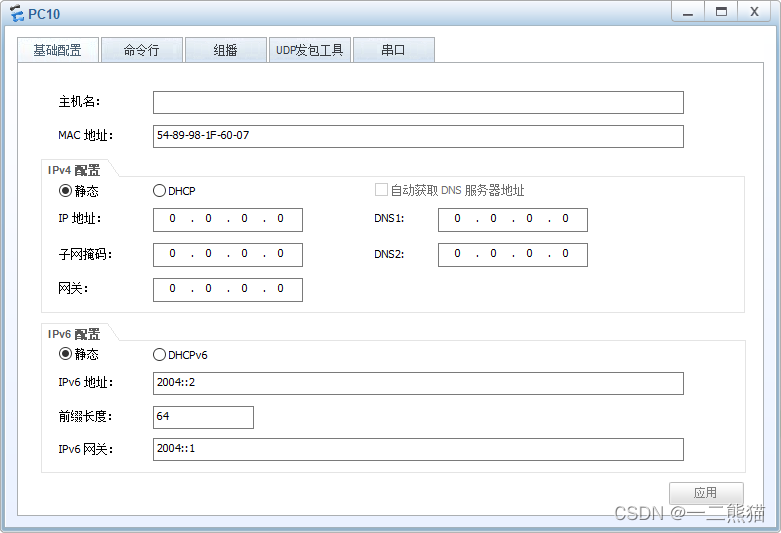
Task: Switch to the UDP发包工具 tab
Action: (310, 50)
